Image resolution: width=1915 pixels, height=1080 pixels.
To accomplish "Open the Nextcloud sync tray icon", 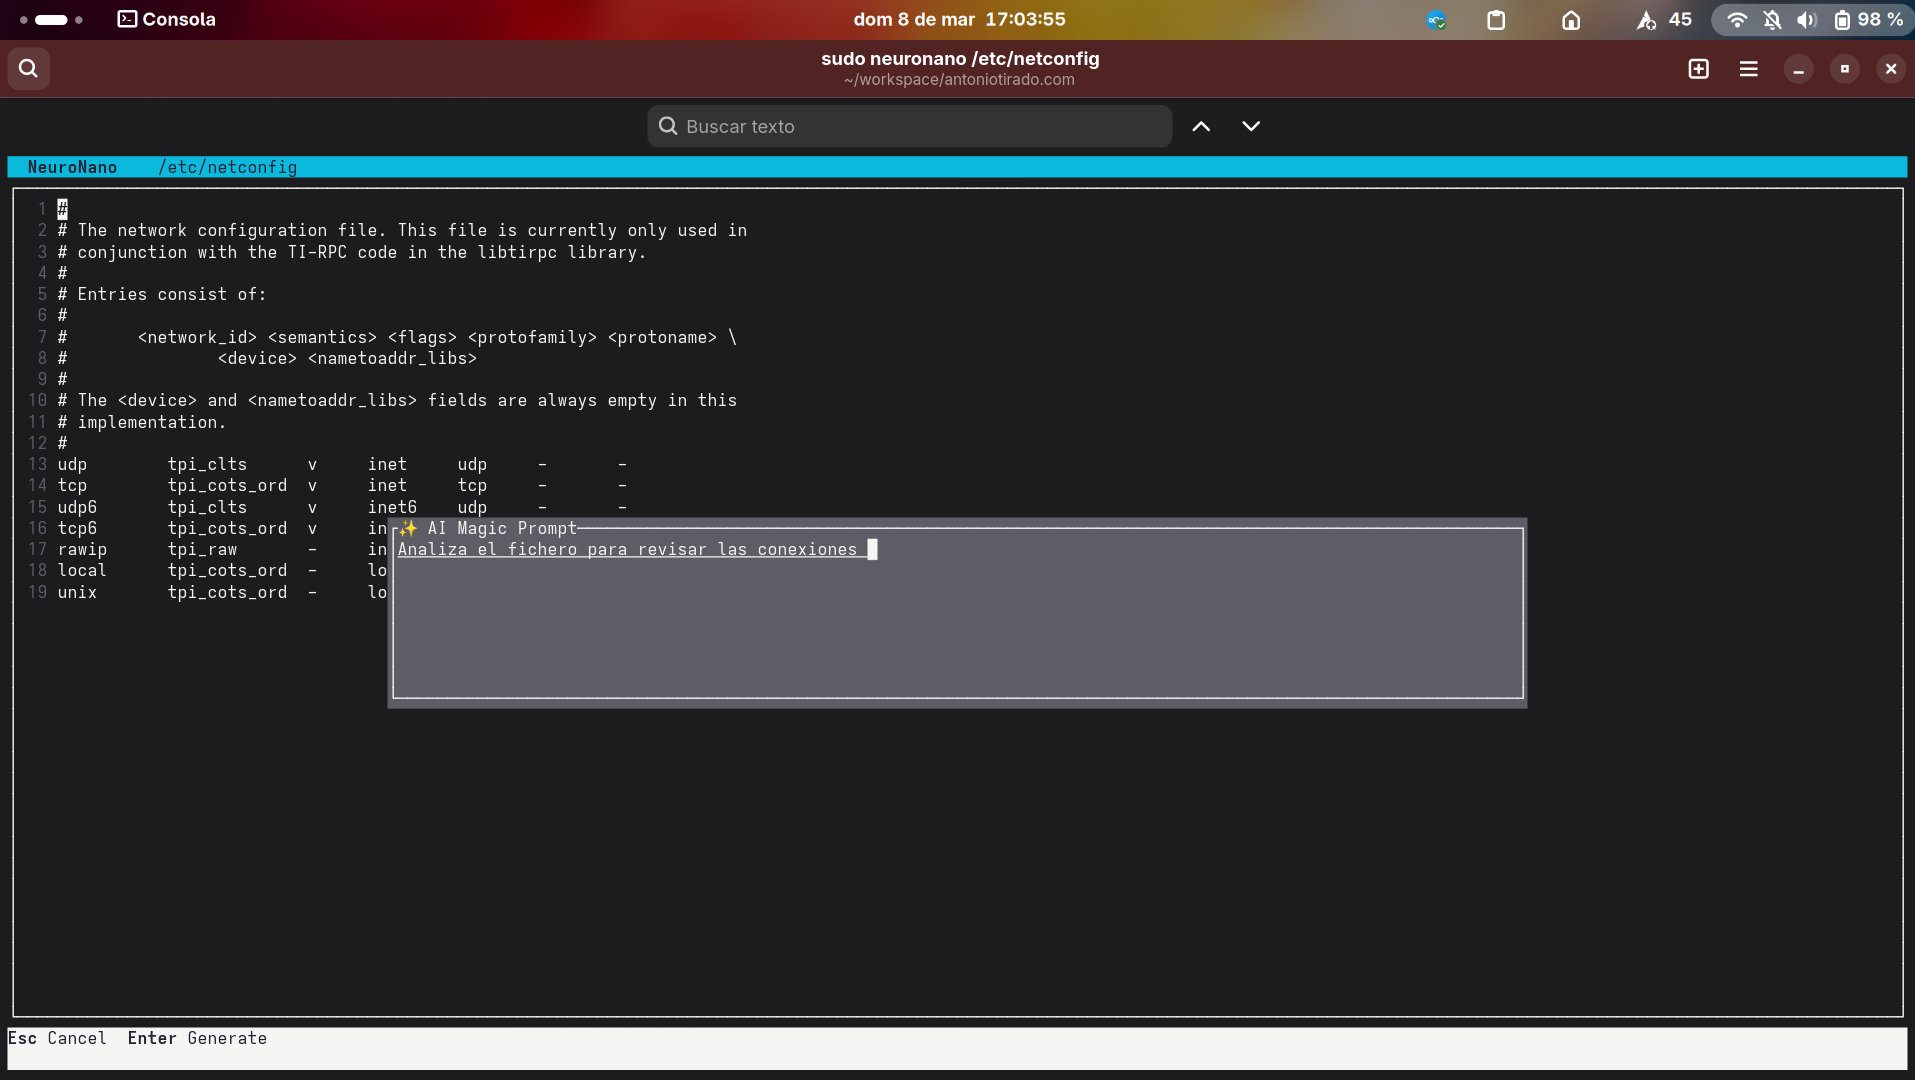I will pos(1436,20).
